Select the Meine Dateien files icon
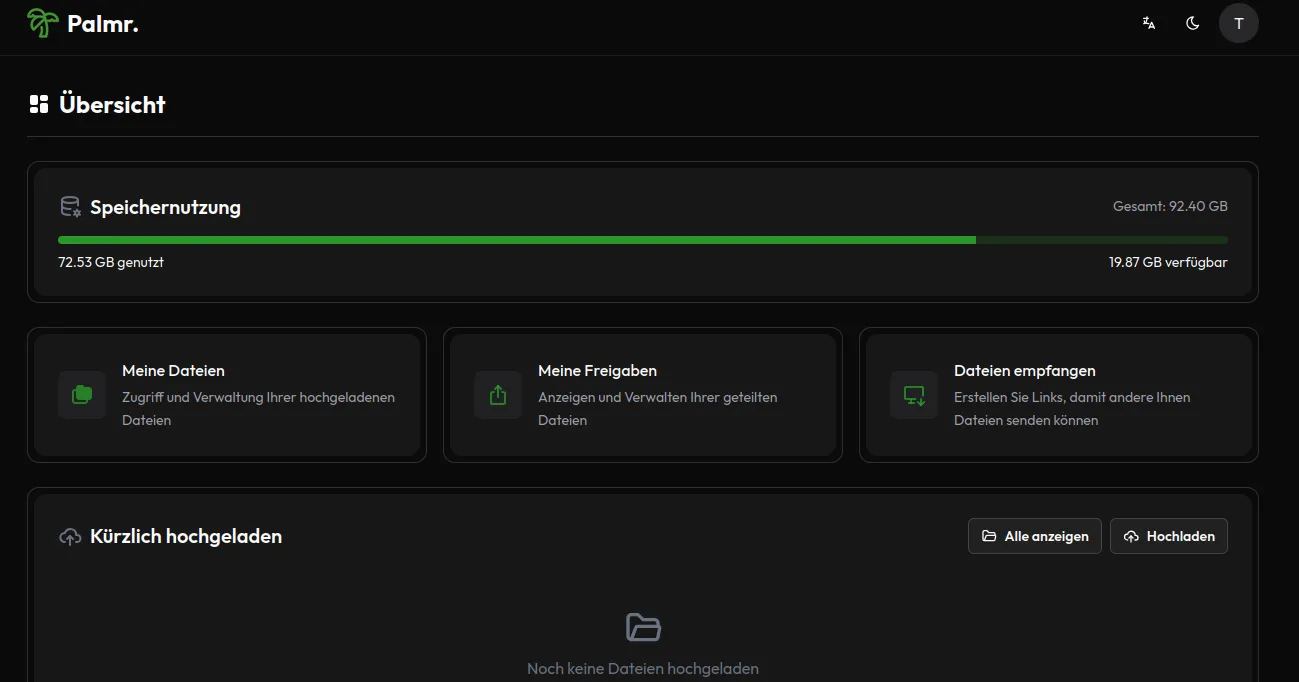 [81, 395]
